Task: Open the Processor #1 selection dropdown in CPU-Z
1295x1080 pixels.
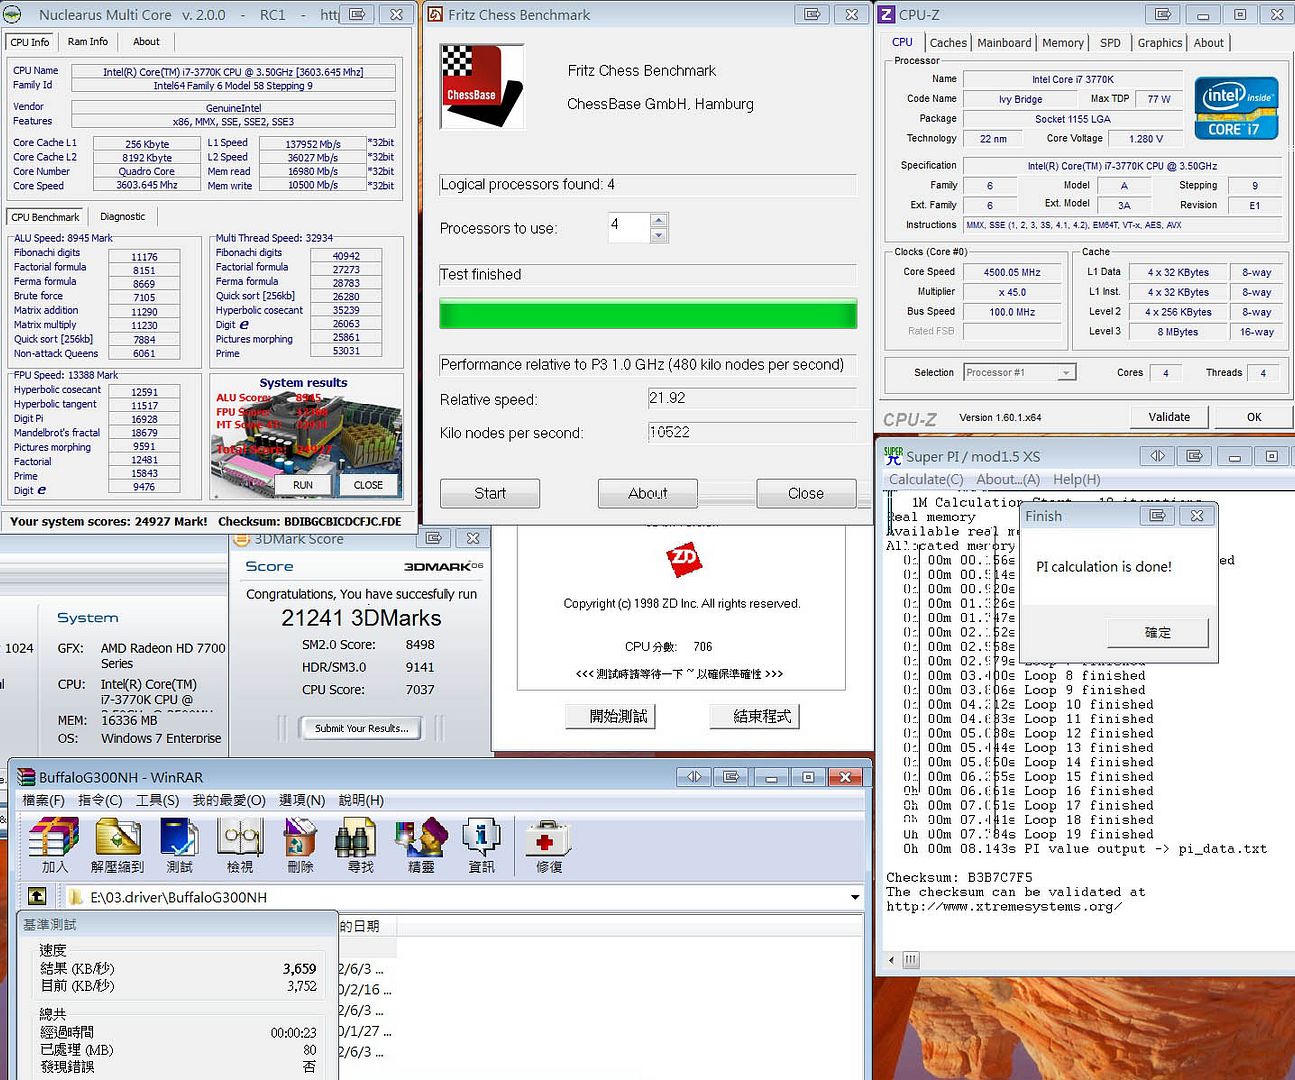Action: (x=1067, y=372)
